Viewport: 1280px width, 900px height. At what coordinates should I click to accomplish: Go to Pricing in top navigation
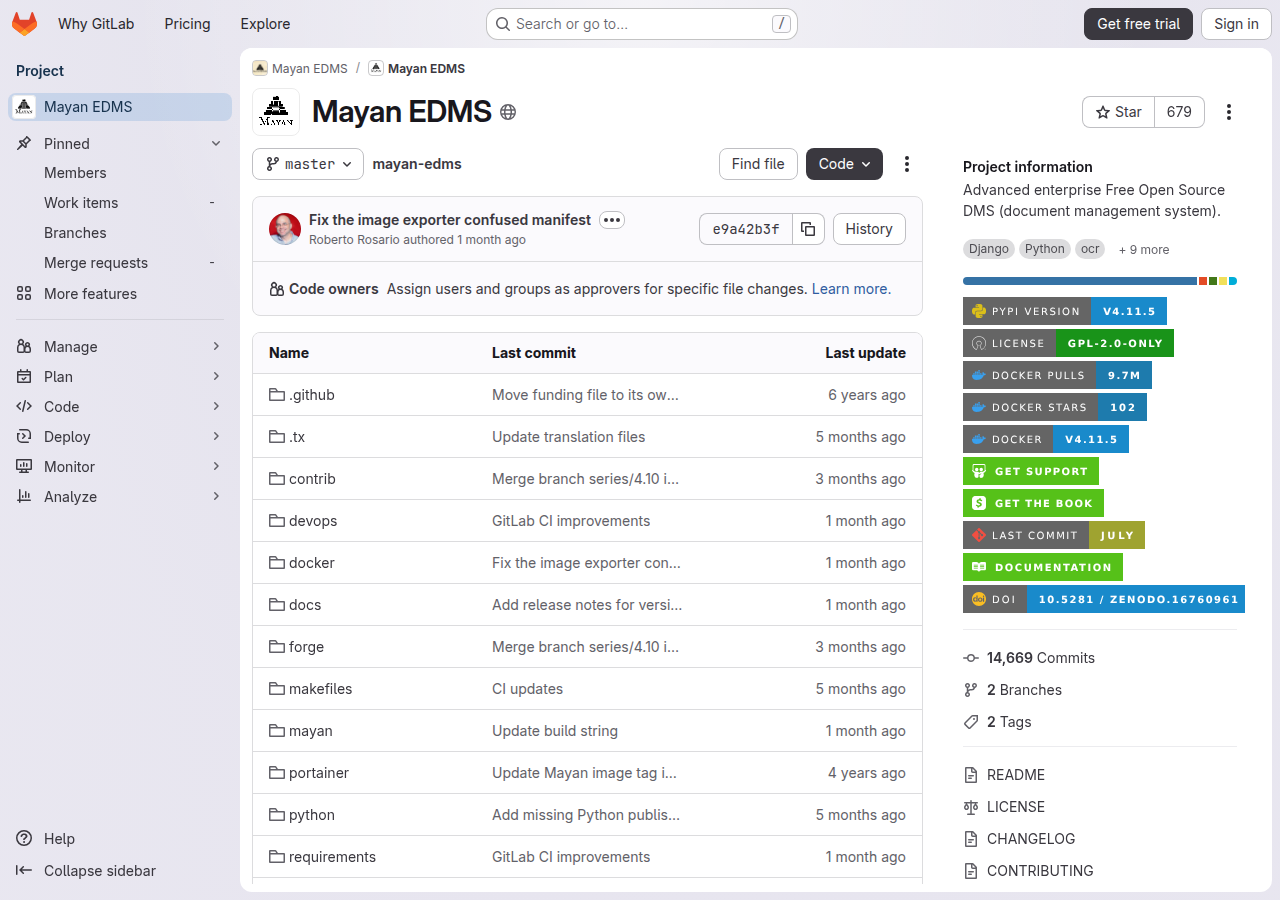pos(187,24)
